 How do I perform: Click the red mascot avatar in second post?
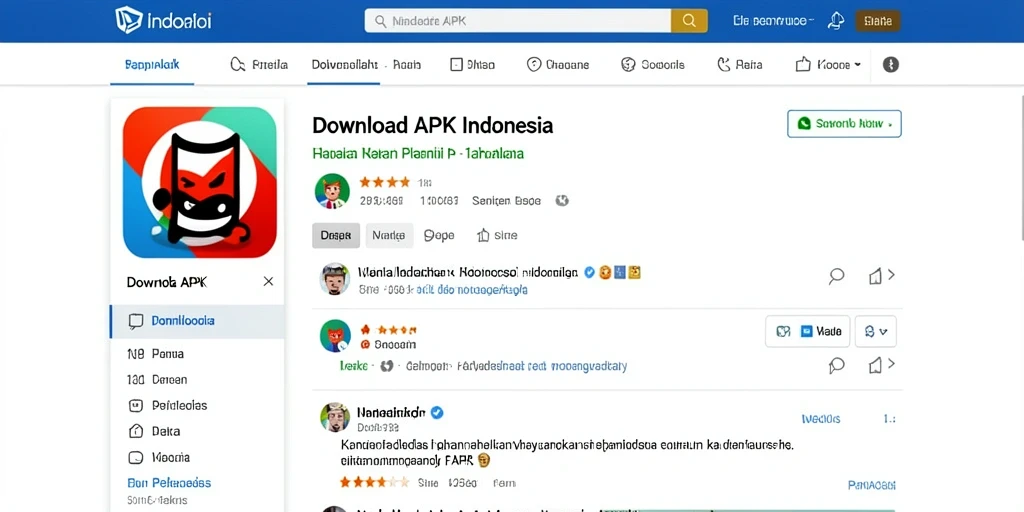tap(335, 336)
